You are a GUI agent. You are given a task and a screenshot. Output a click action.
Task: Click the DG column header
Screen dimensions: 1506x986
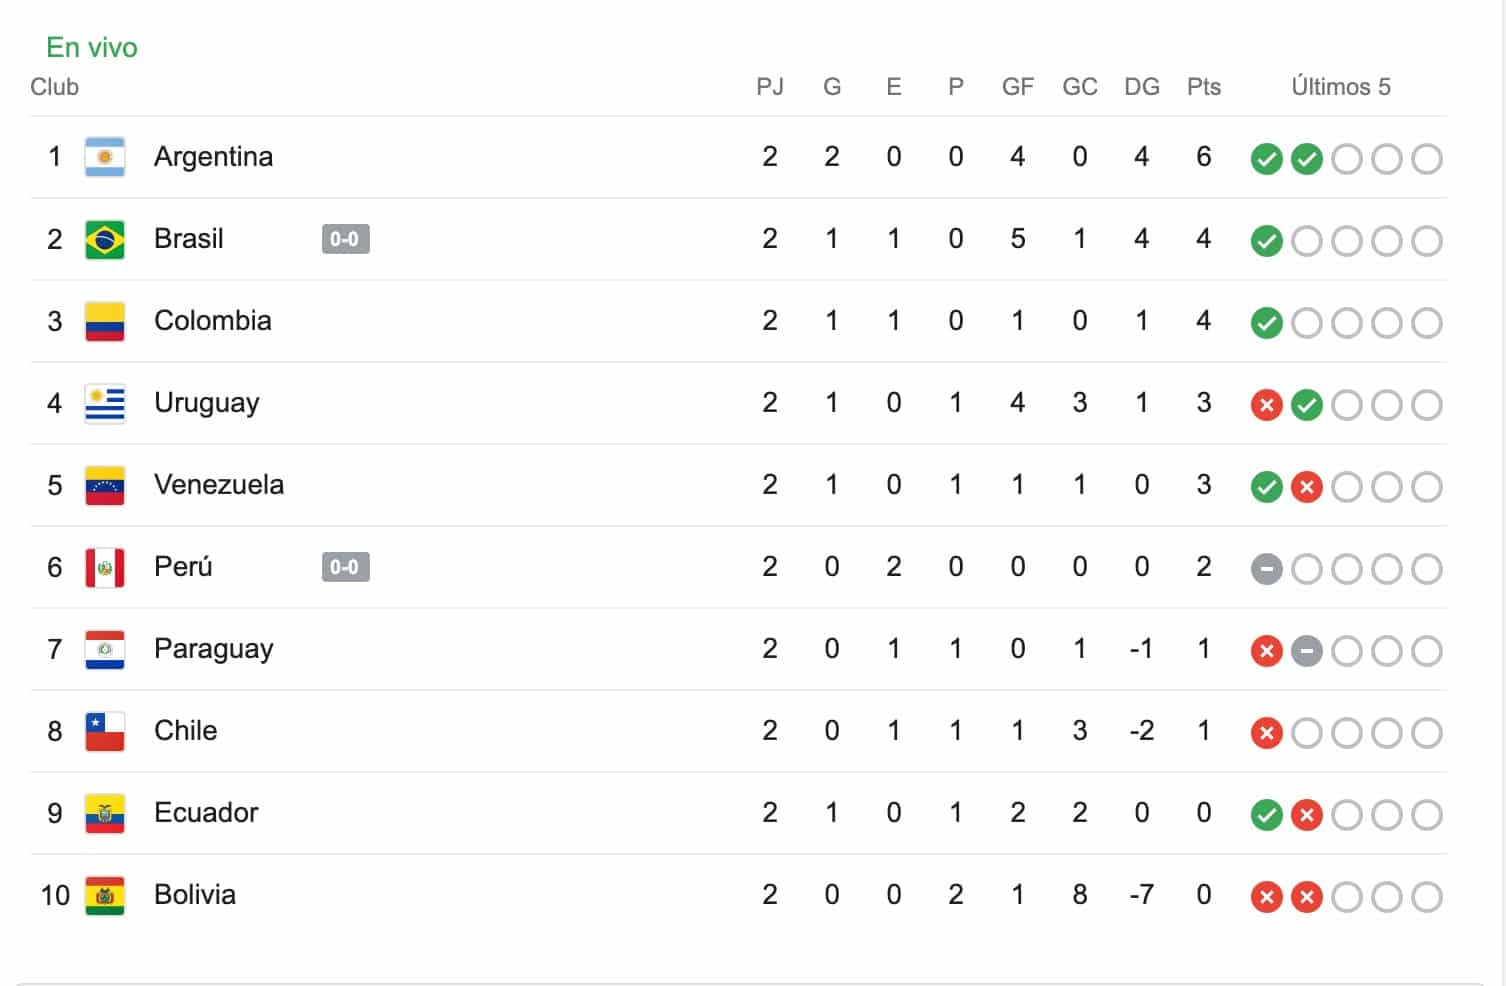click(x=1141, y=87)
